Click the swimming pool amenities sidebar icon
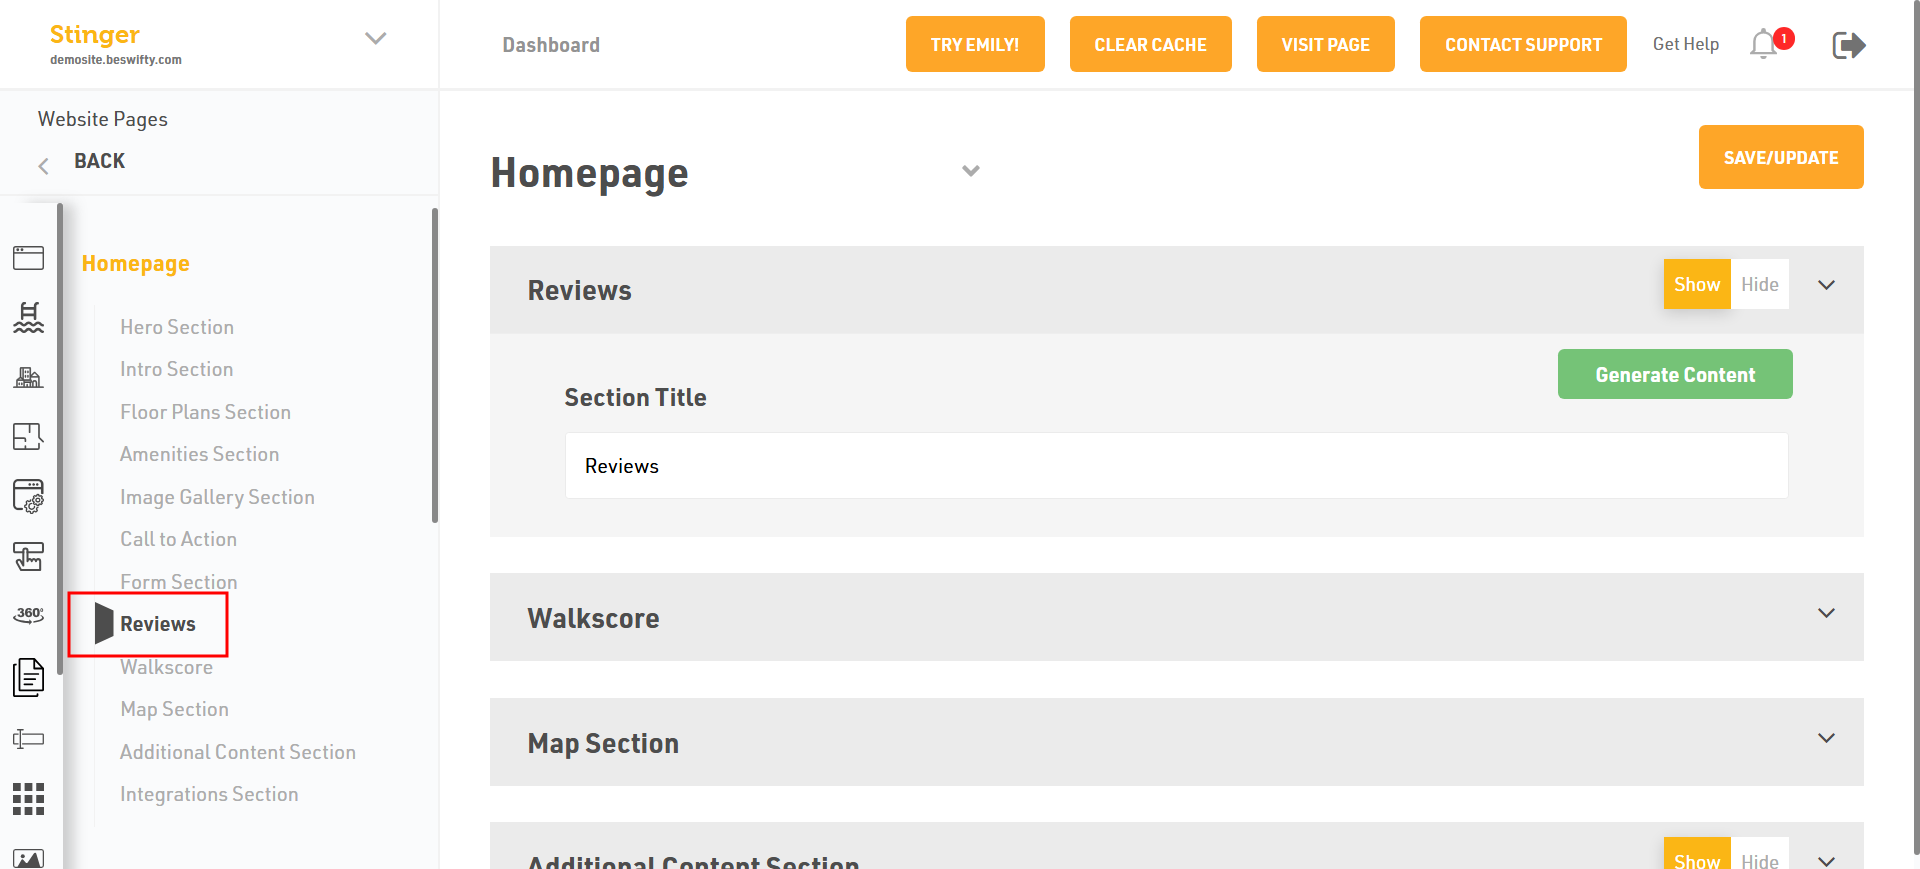 [28, 318]
